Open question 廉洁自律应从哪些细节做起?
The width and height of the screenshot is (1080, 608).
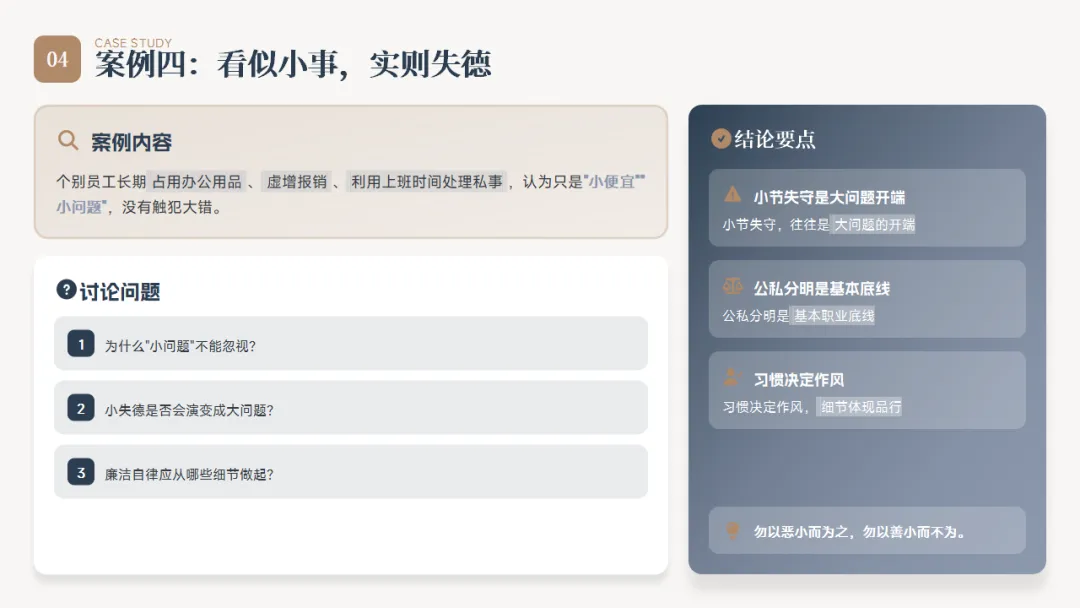click(x=351, y=472)
